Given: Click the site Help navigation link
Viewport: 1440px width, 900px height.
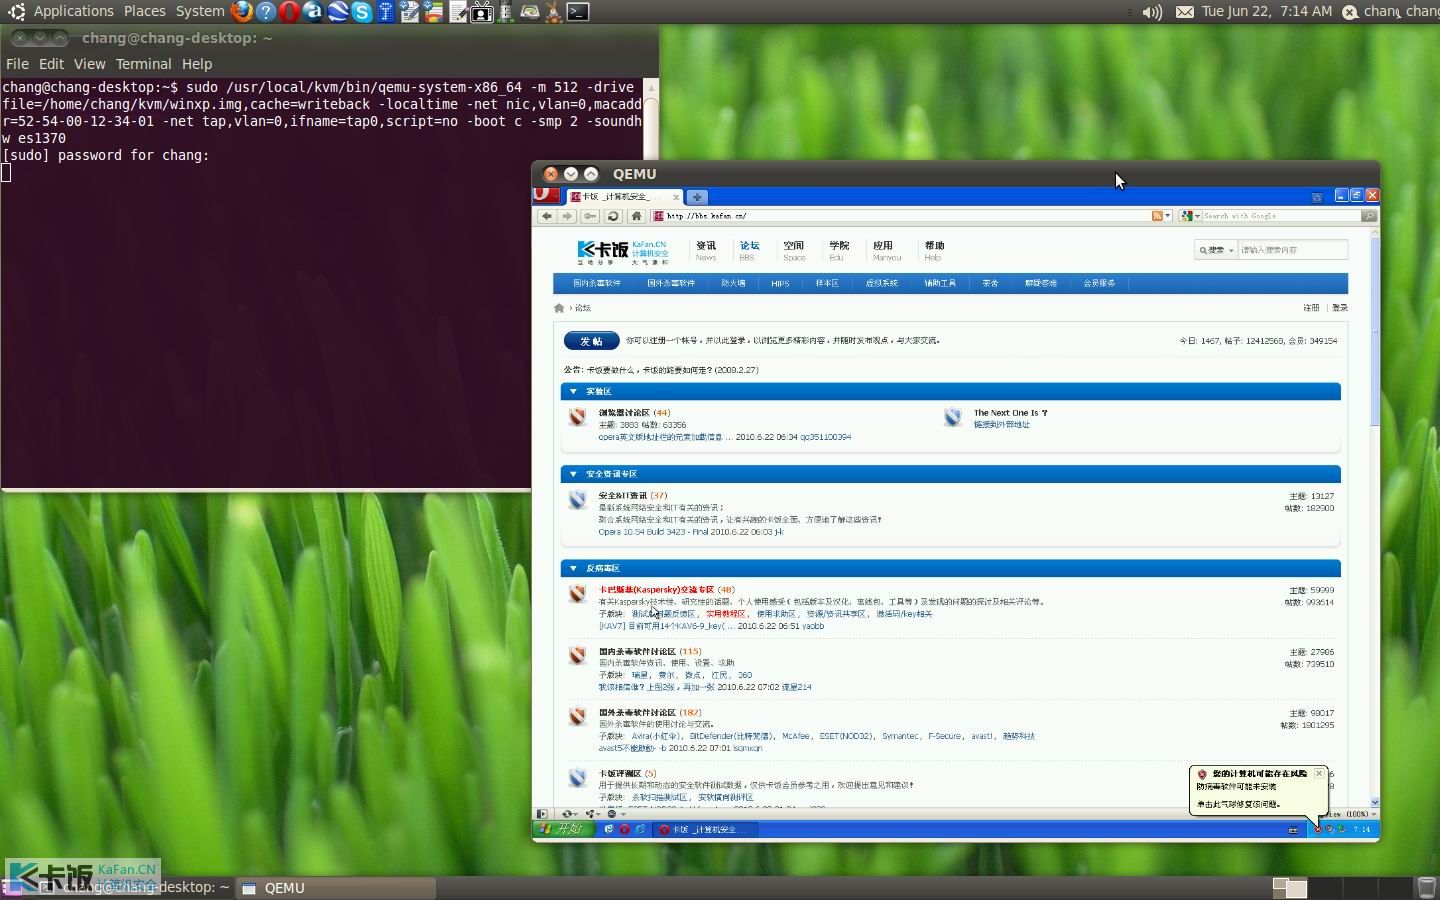Looking at the screenshot, I should (934, 251).
